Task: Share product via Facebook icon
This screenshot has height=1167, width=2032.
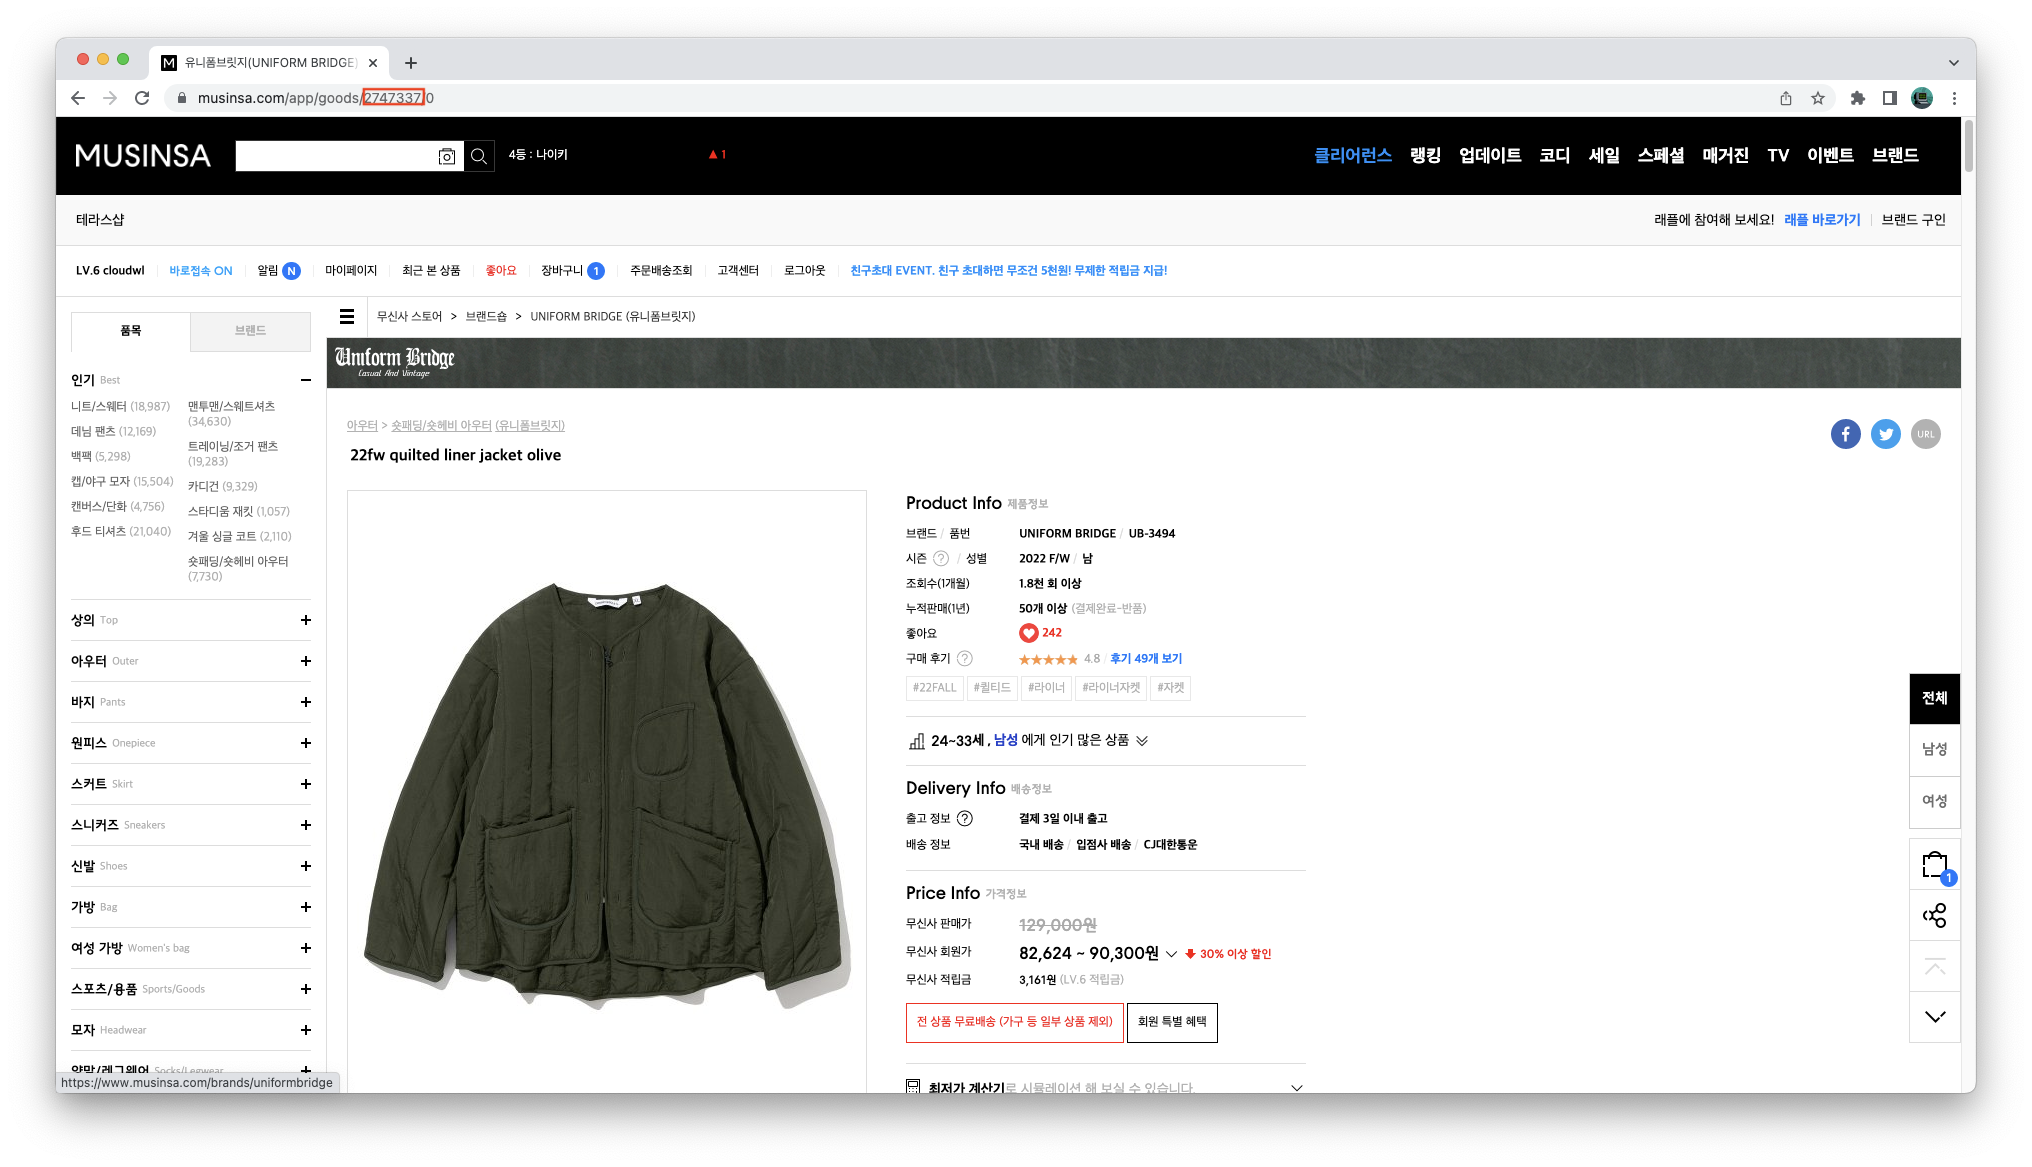Action: pos(1845,434)
